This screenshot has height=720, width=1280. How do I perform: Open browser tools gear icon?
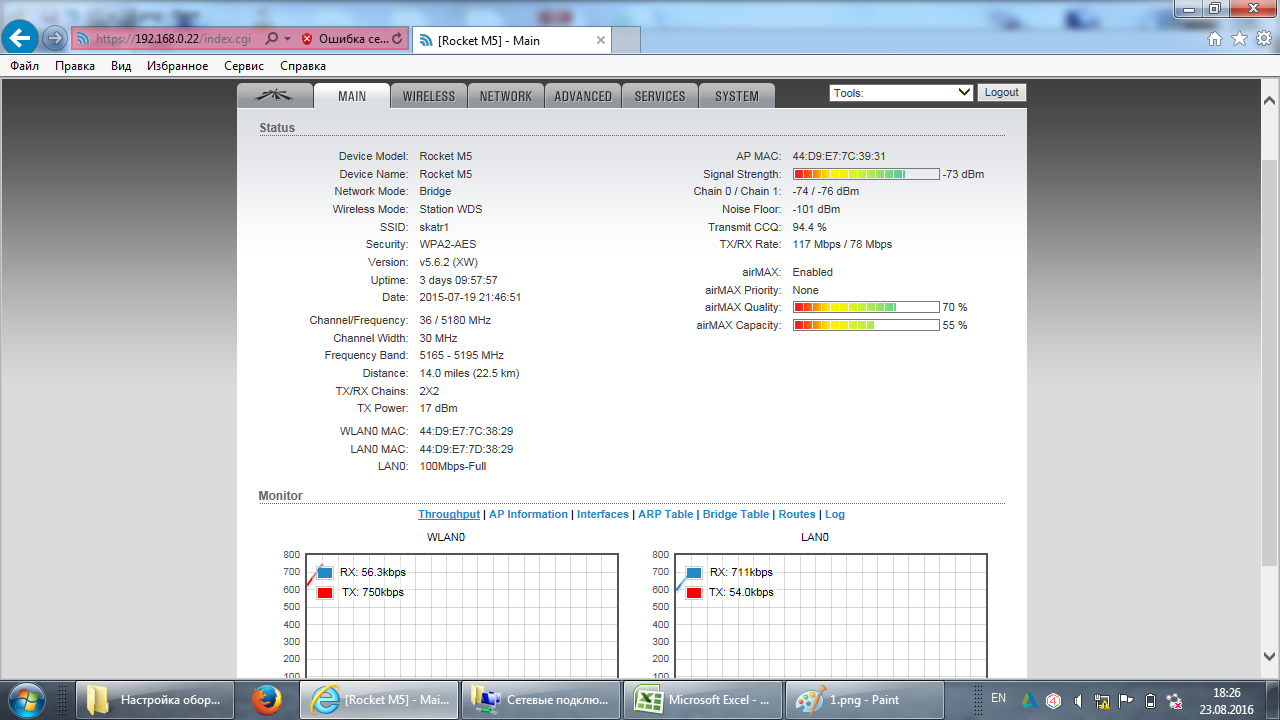coord(1264,39)
